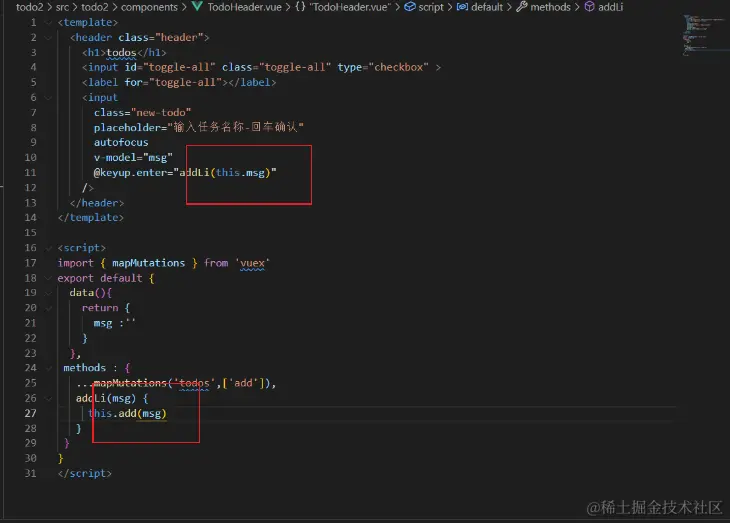Open 'script' breadcrumb segment
The image size is (730, 523).
pyautogui.click(x=431, y=7)
